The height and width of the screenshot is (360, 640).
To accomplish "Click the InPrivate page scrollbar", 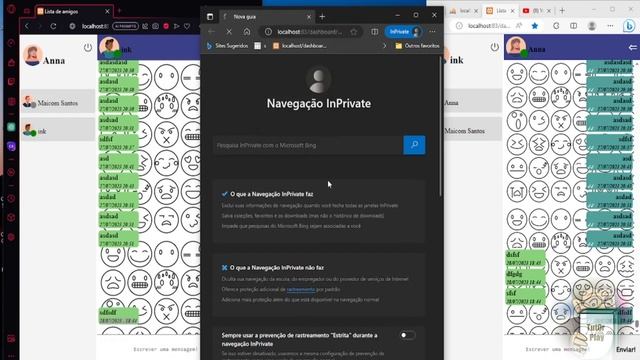I will [x=441, y=127].
